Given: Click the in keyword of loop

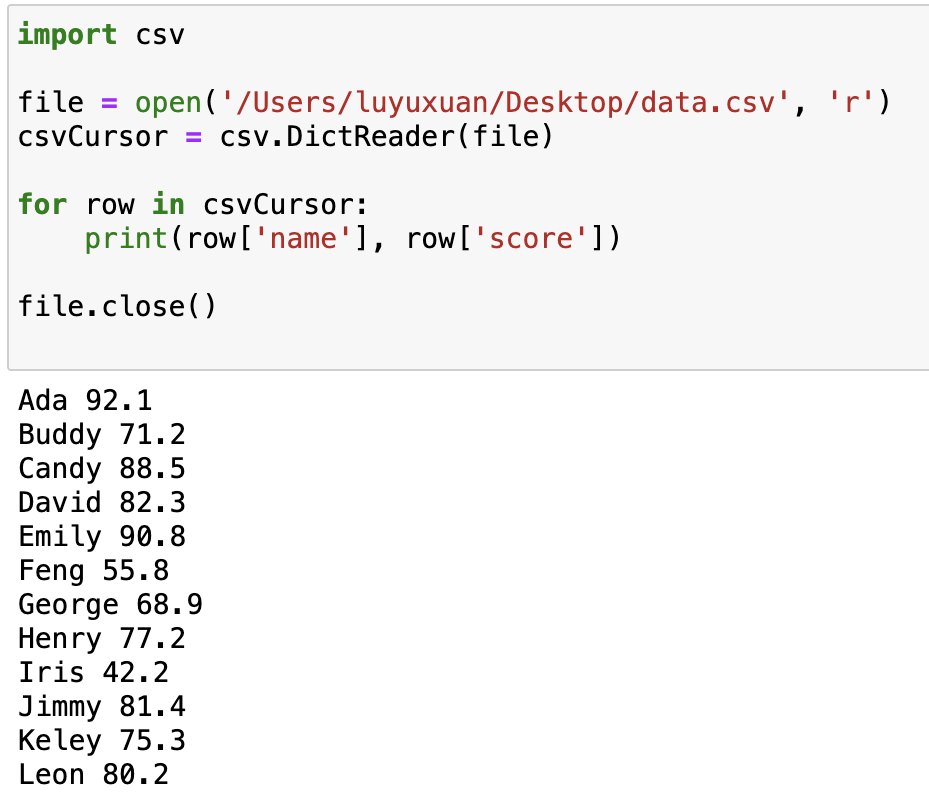Looking at the screenshot, I should [168, 204].
